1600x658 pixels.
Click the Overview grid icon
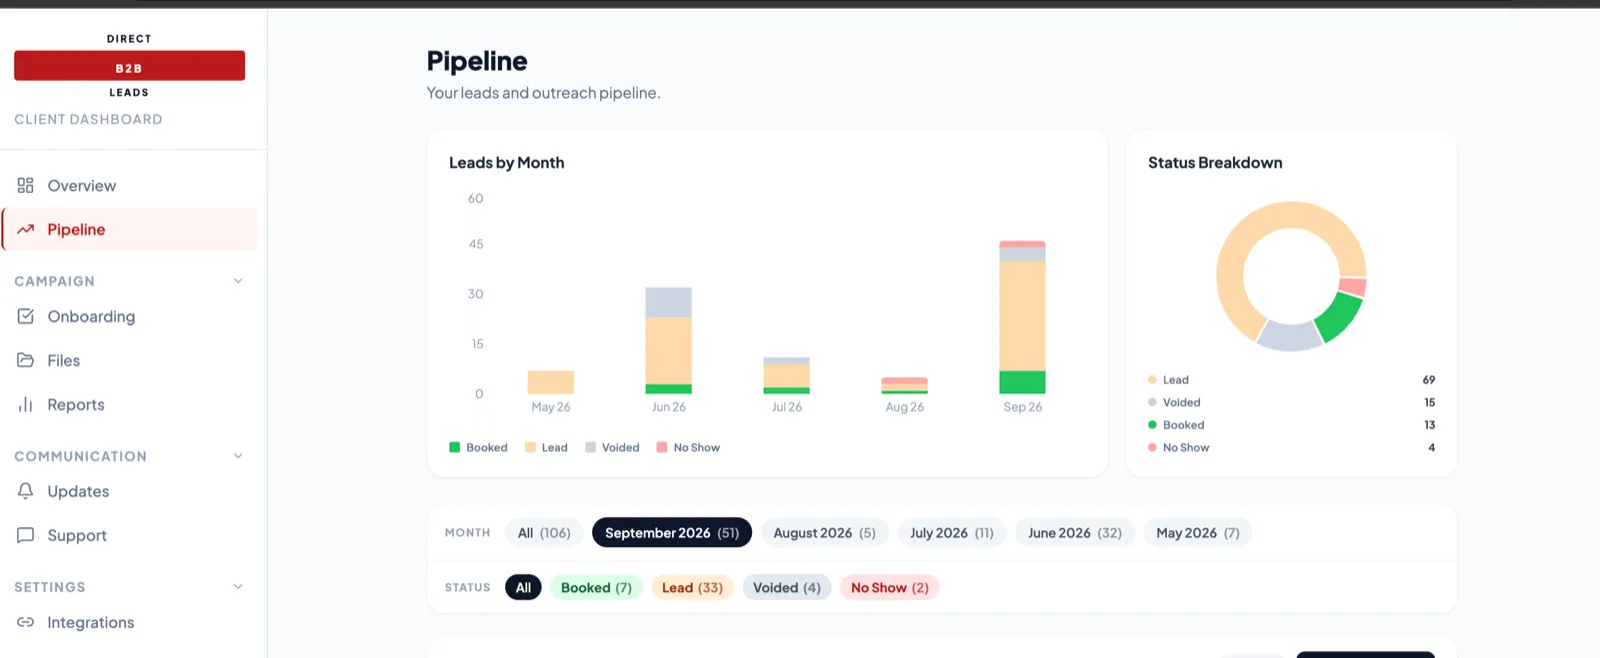(26, 185)
